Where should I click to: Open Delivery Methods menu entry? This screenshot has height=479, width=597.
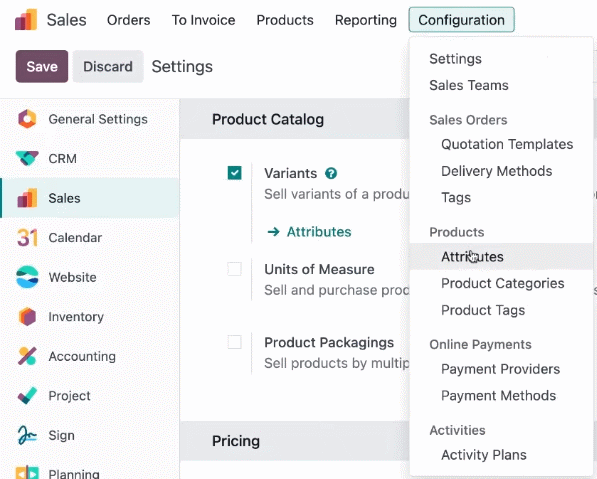tap(496, 171)
